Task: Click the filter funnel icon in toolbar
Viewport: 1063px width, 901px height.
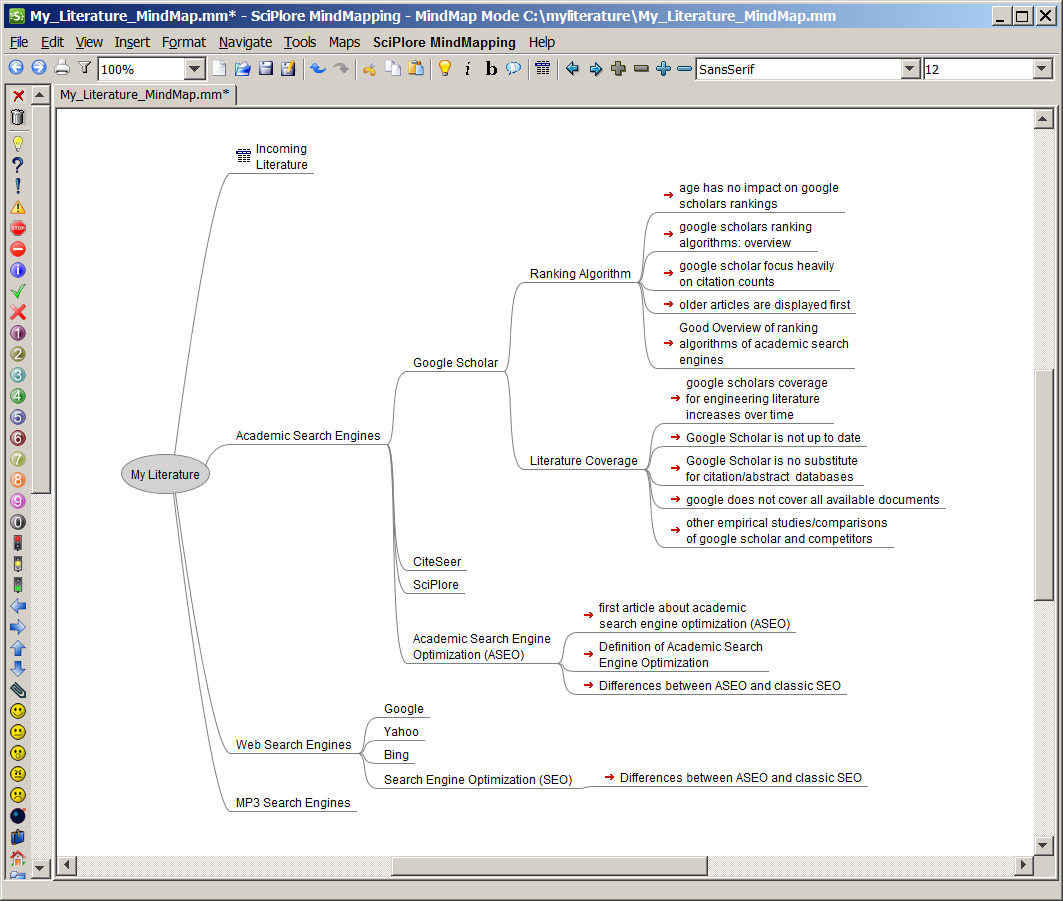Action: click(85, 69)
